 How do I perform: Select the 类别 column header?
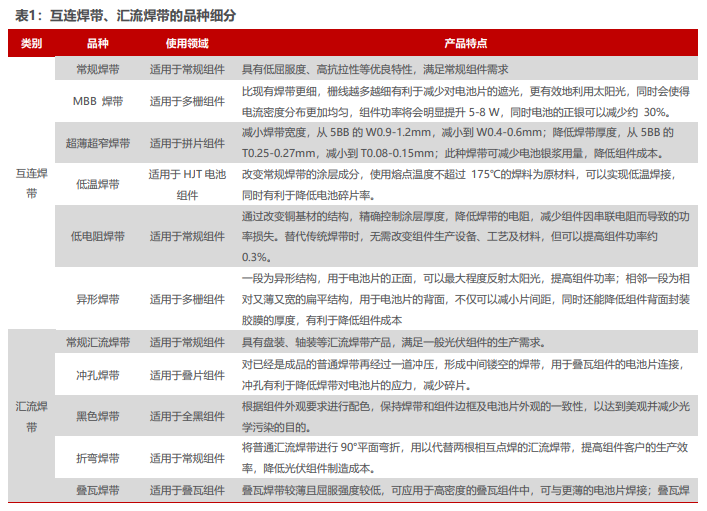(x=32, y=45)
